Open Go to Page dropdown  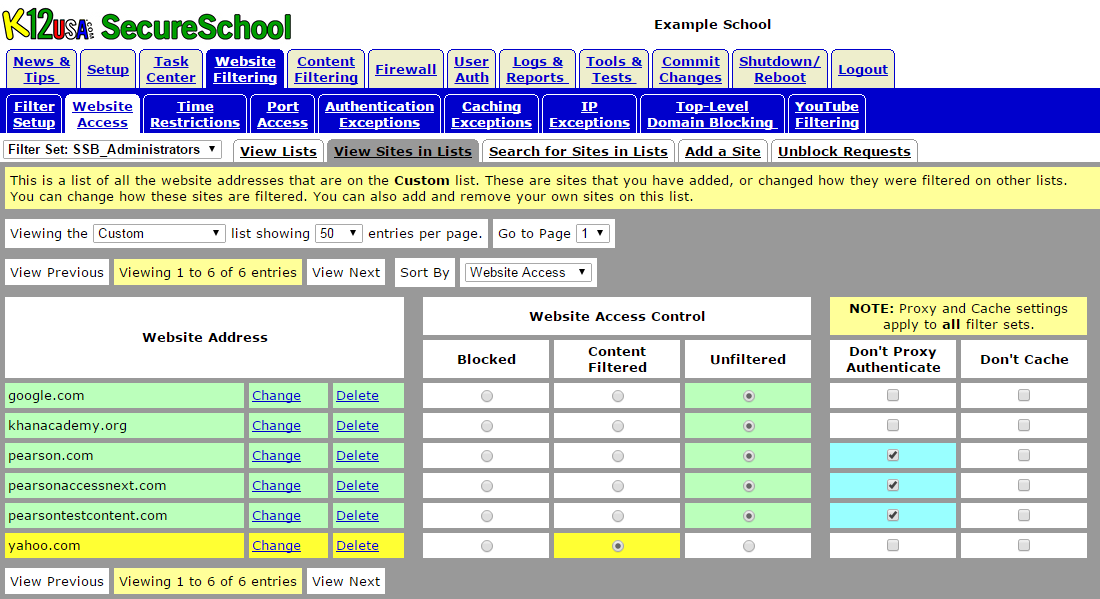pos(593,234)
